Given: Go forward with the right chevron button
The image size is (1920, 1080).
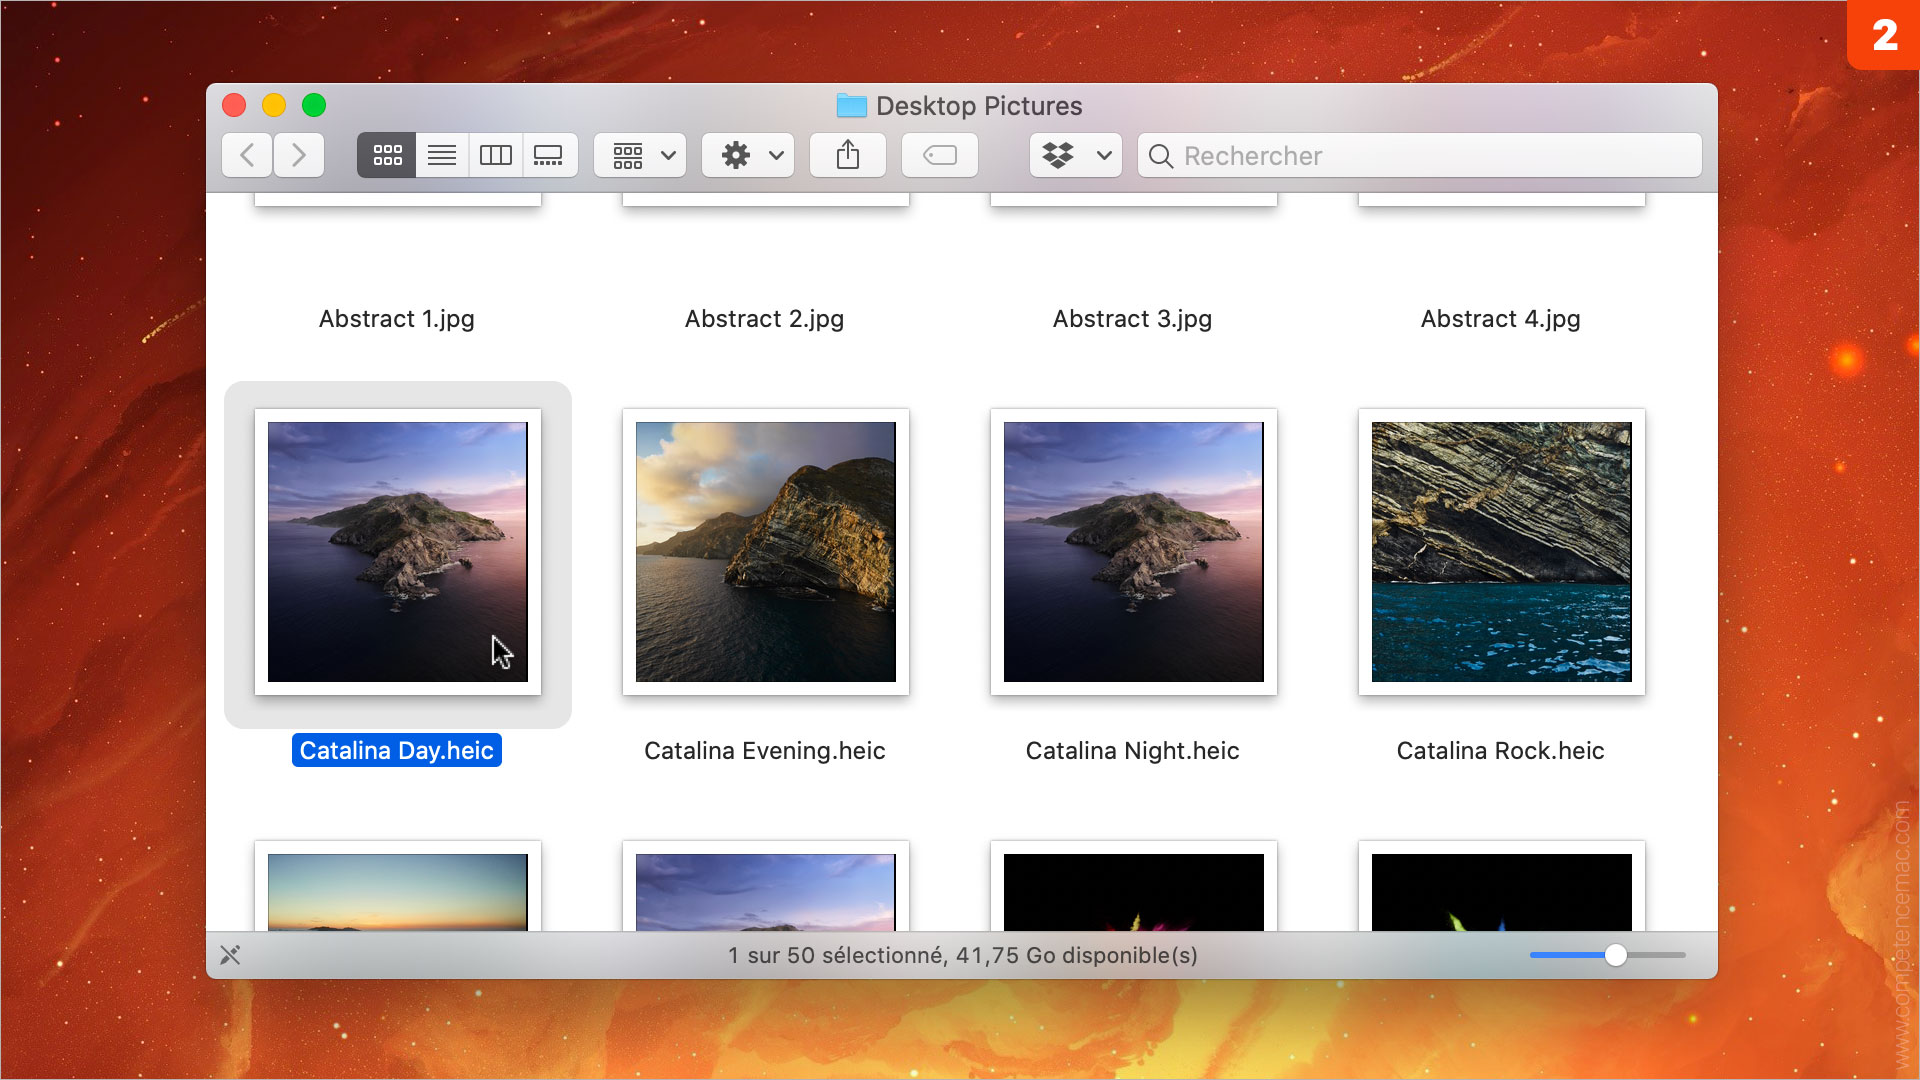Looking at the screenshot, I should [298, 155].
